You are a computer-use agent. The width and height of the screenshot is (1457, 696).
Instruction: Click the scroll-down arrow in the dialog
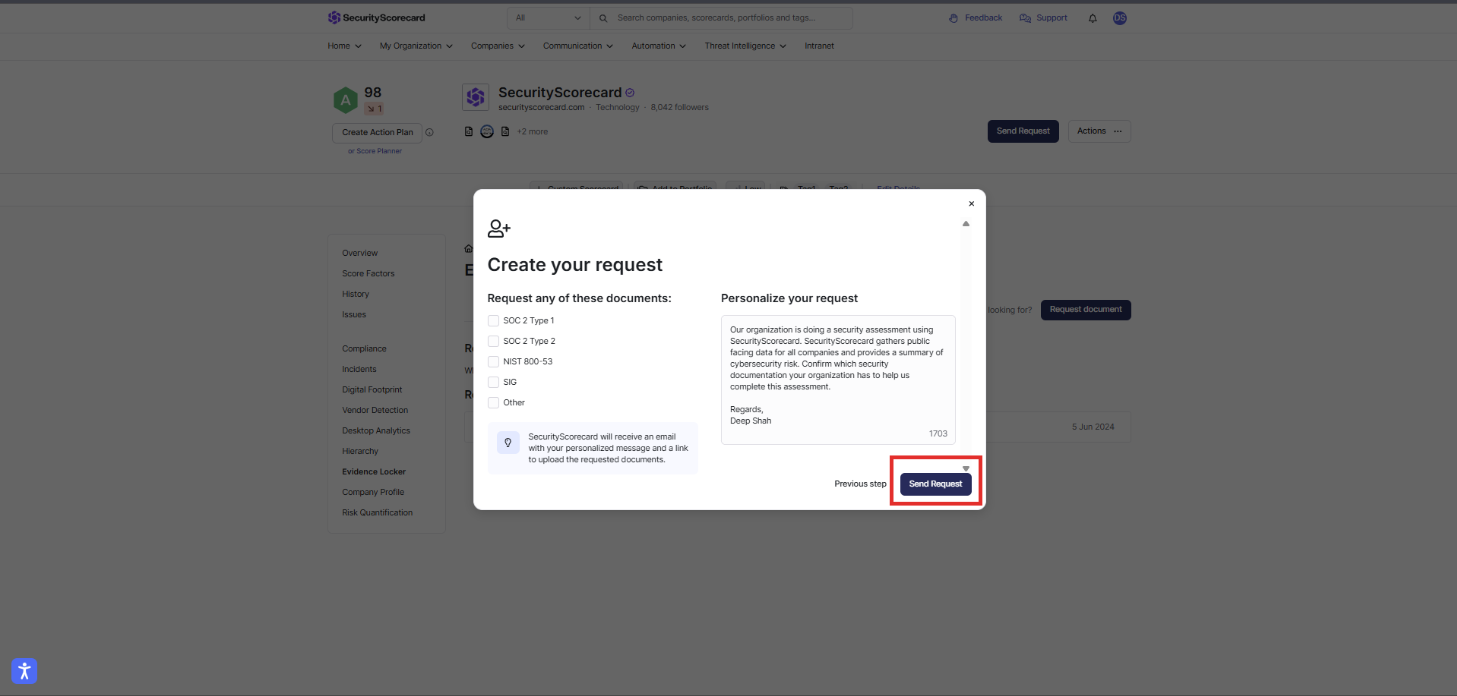point(966,467)
